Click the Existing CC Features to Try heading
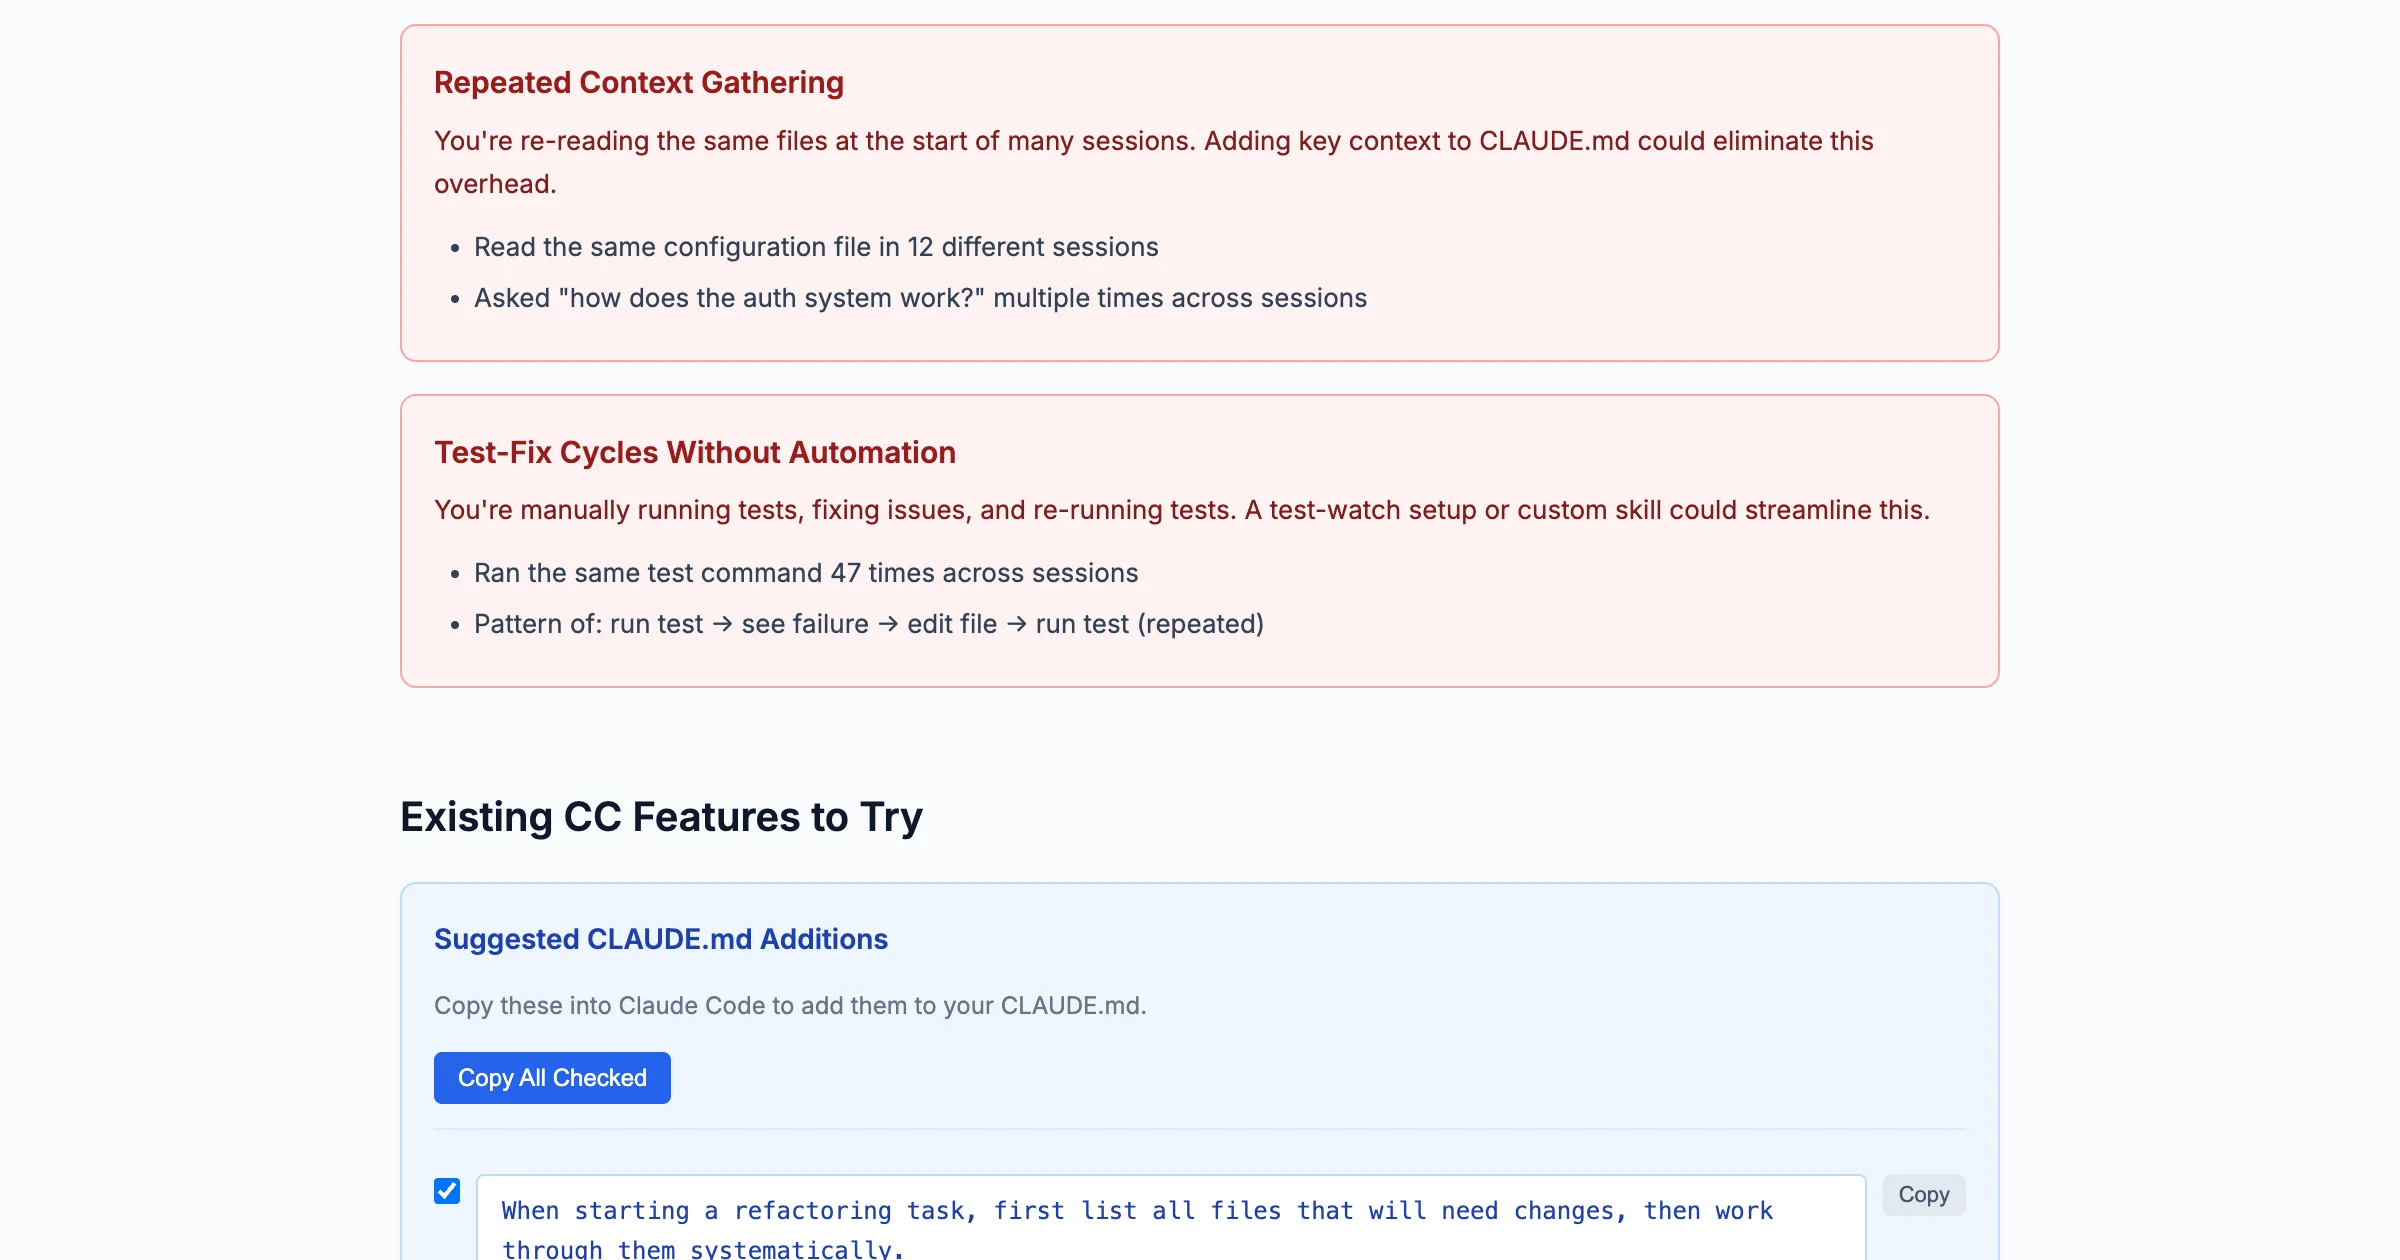 661,817
